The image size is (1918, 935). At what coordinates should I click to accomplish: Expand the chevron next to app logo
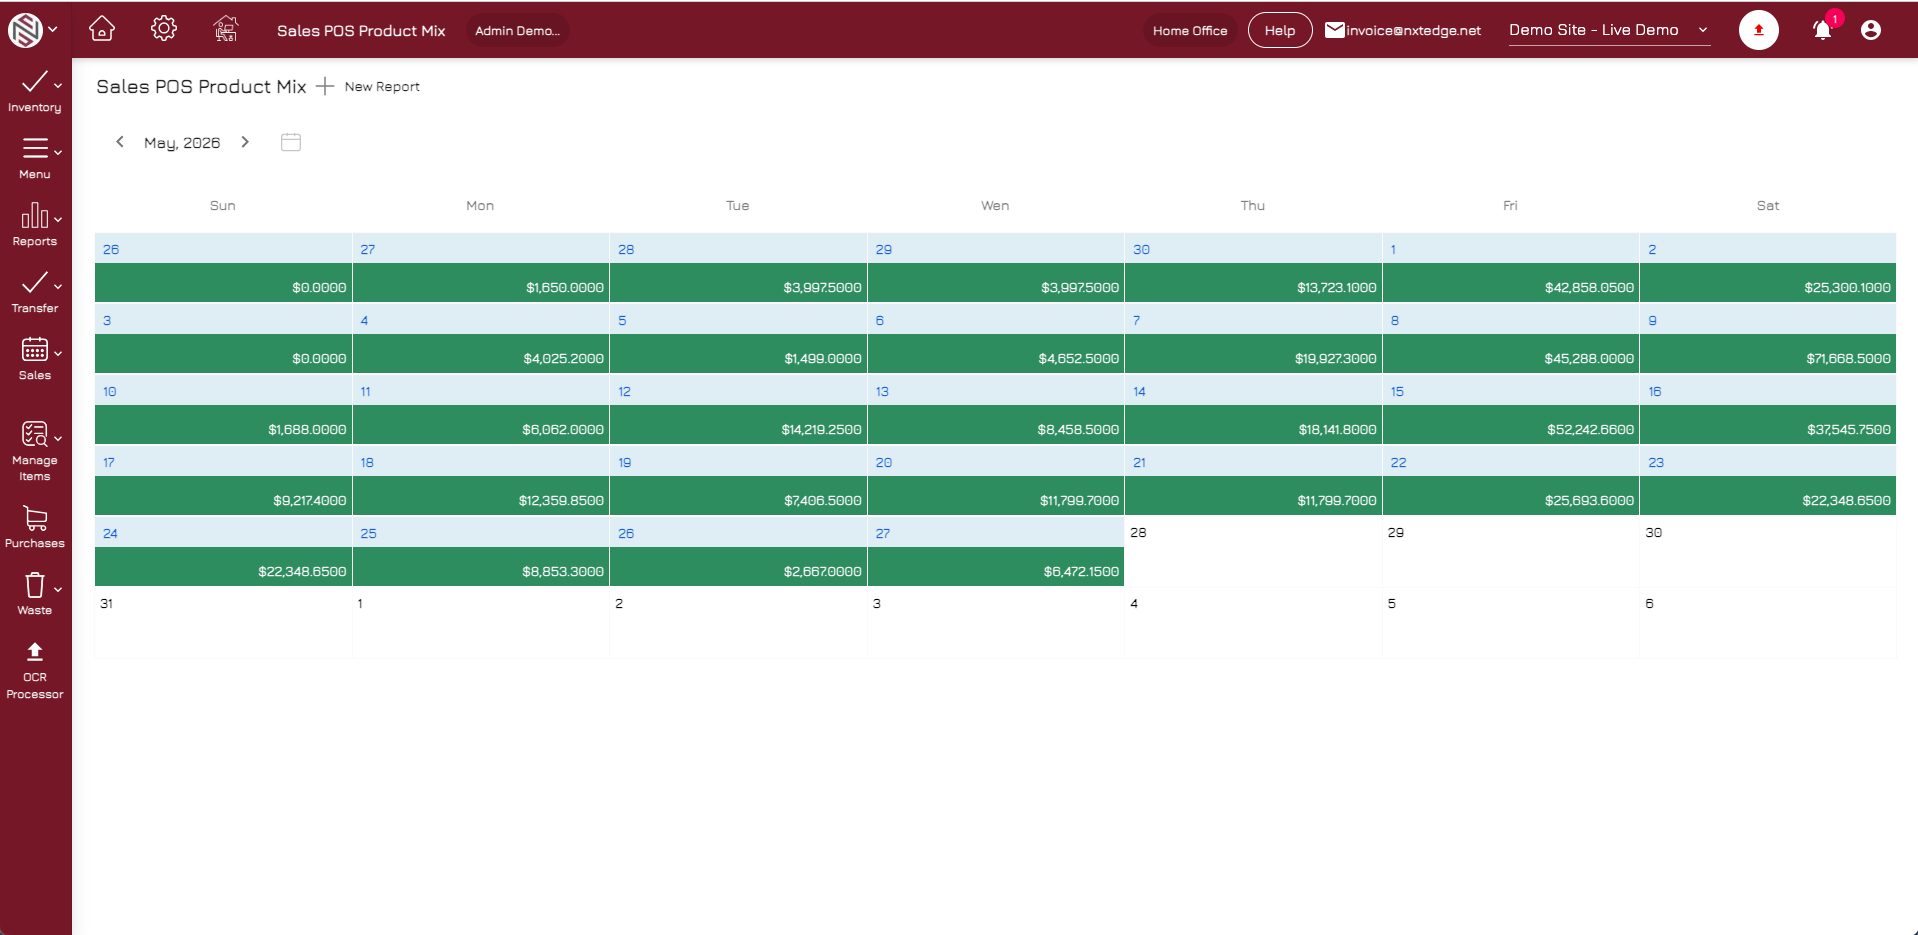point(53,30)
